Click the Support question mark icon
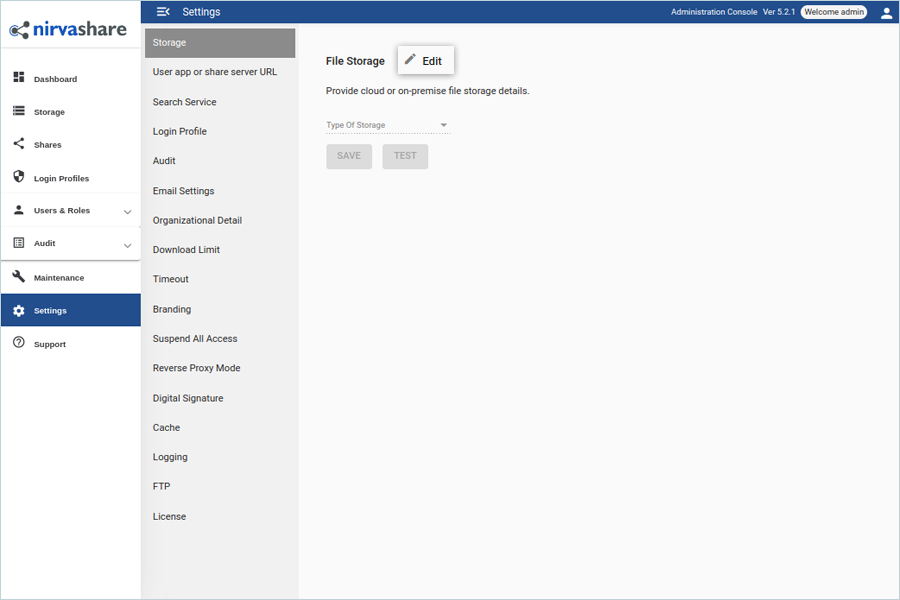Viewport: 900px width, 600px height. click(19, 343)
